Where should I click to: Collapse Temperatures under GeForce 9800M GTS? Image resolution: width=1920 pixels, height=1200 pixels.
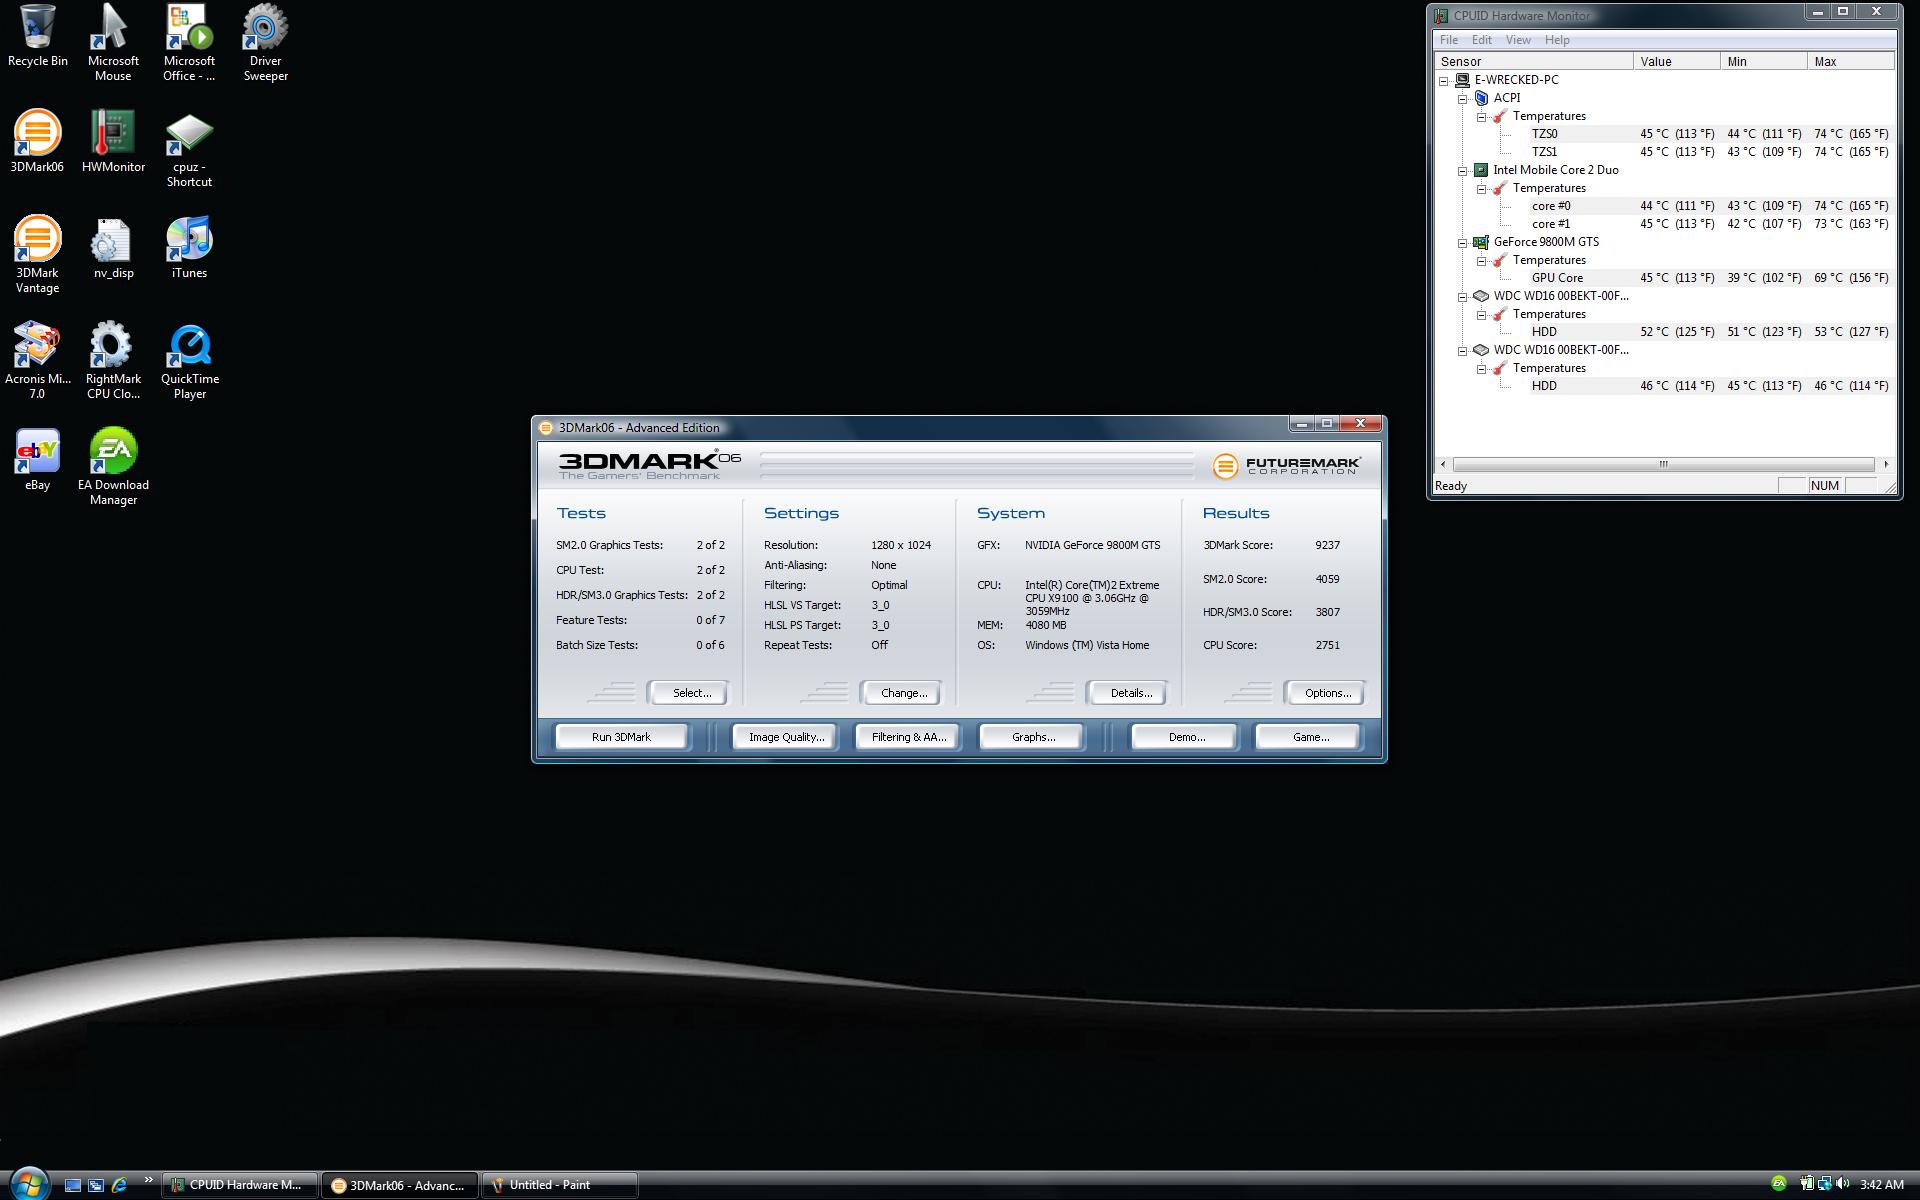(x=1482, y=261)
